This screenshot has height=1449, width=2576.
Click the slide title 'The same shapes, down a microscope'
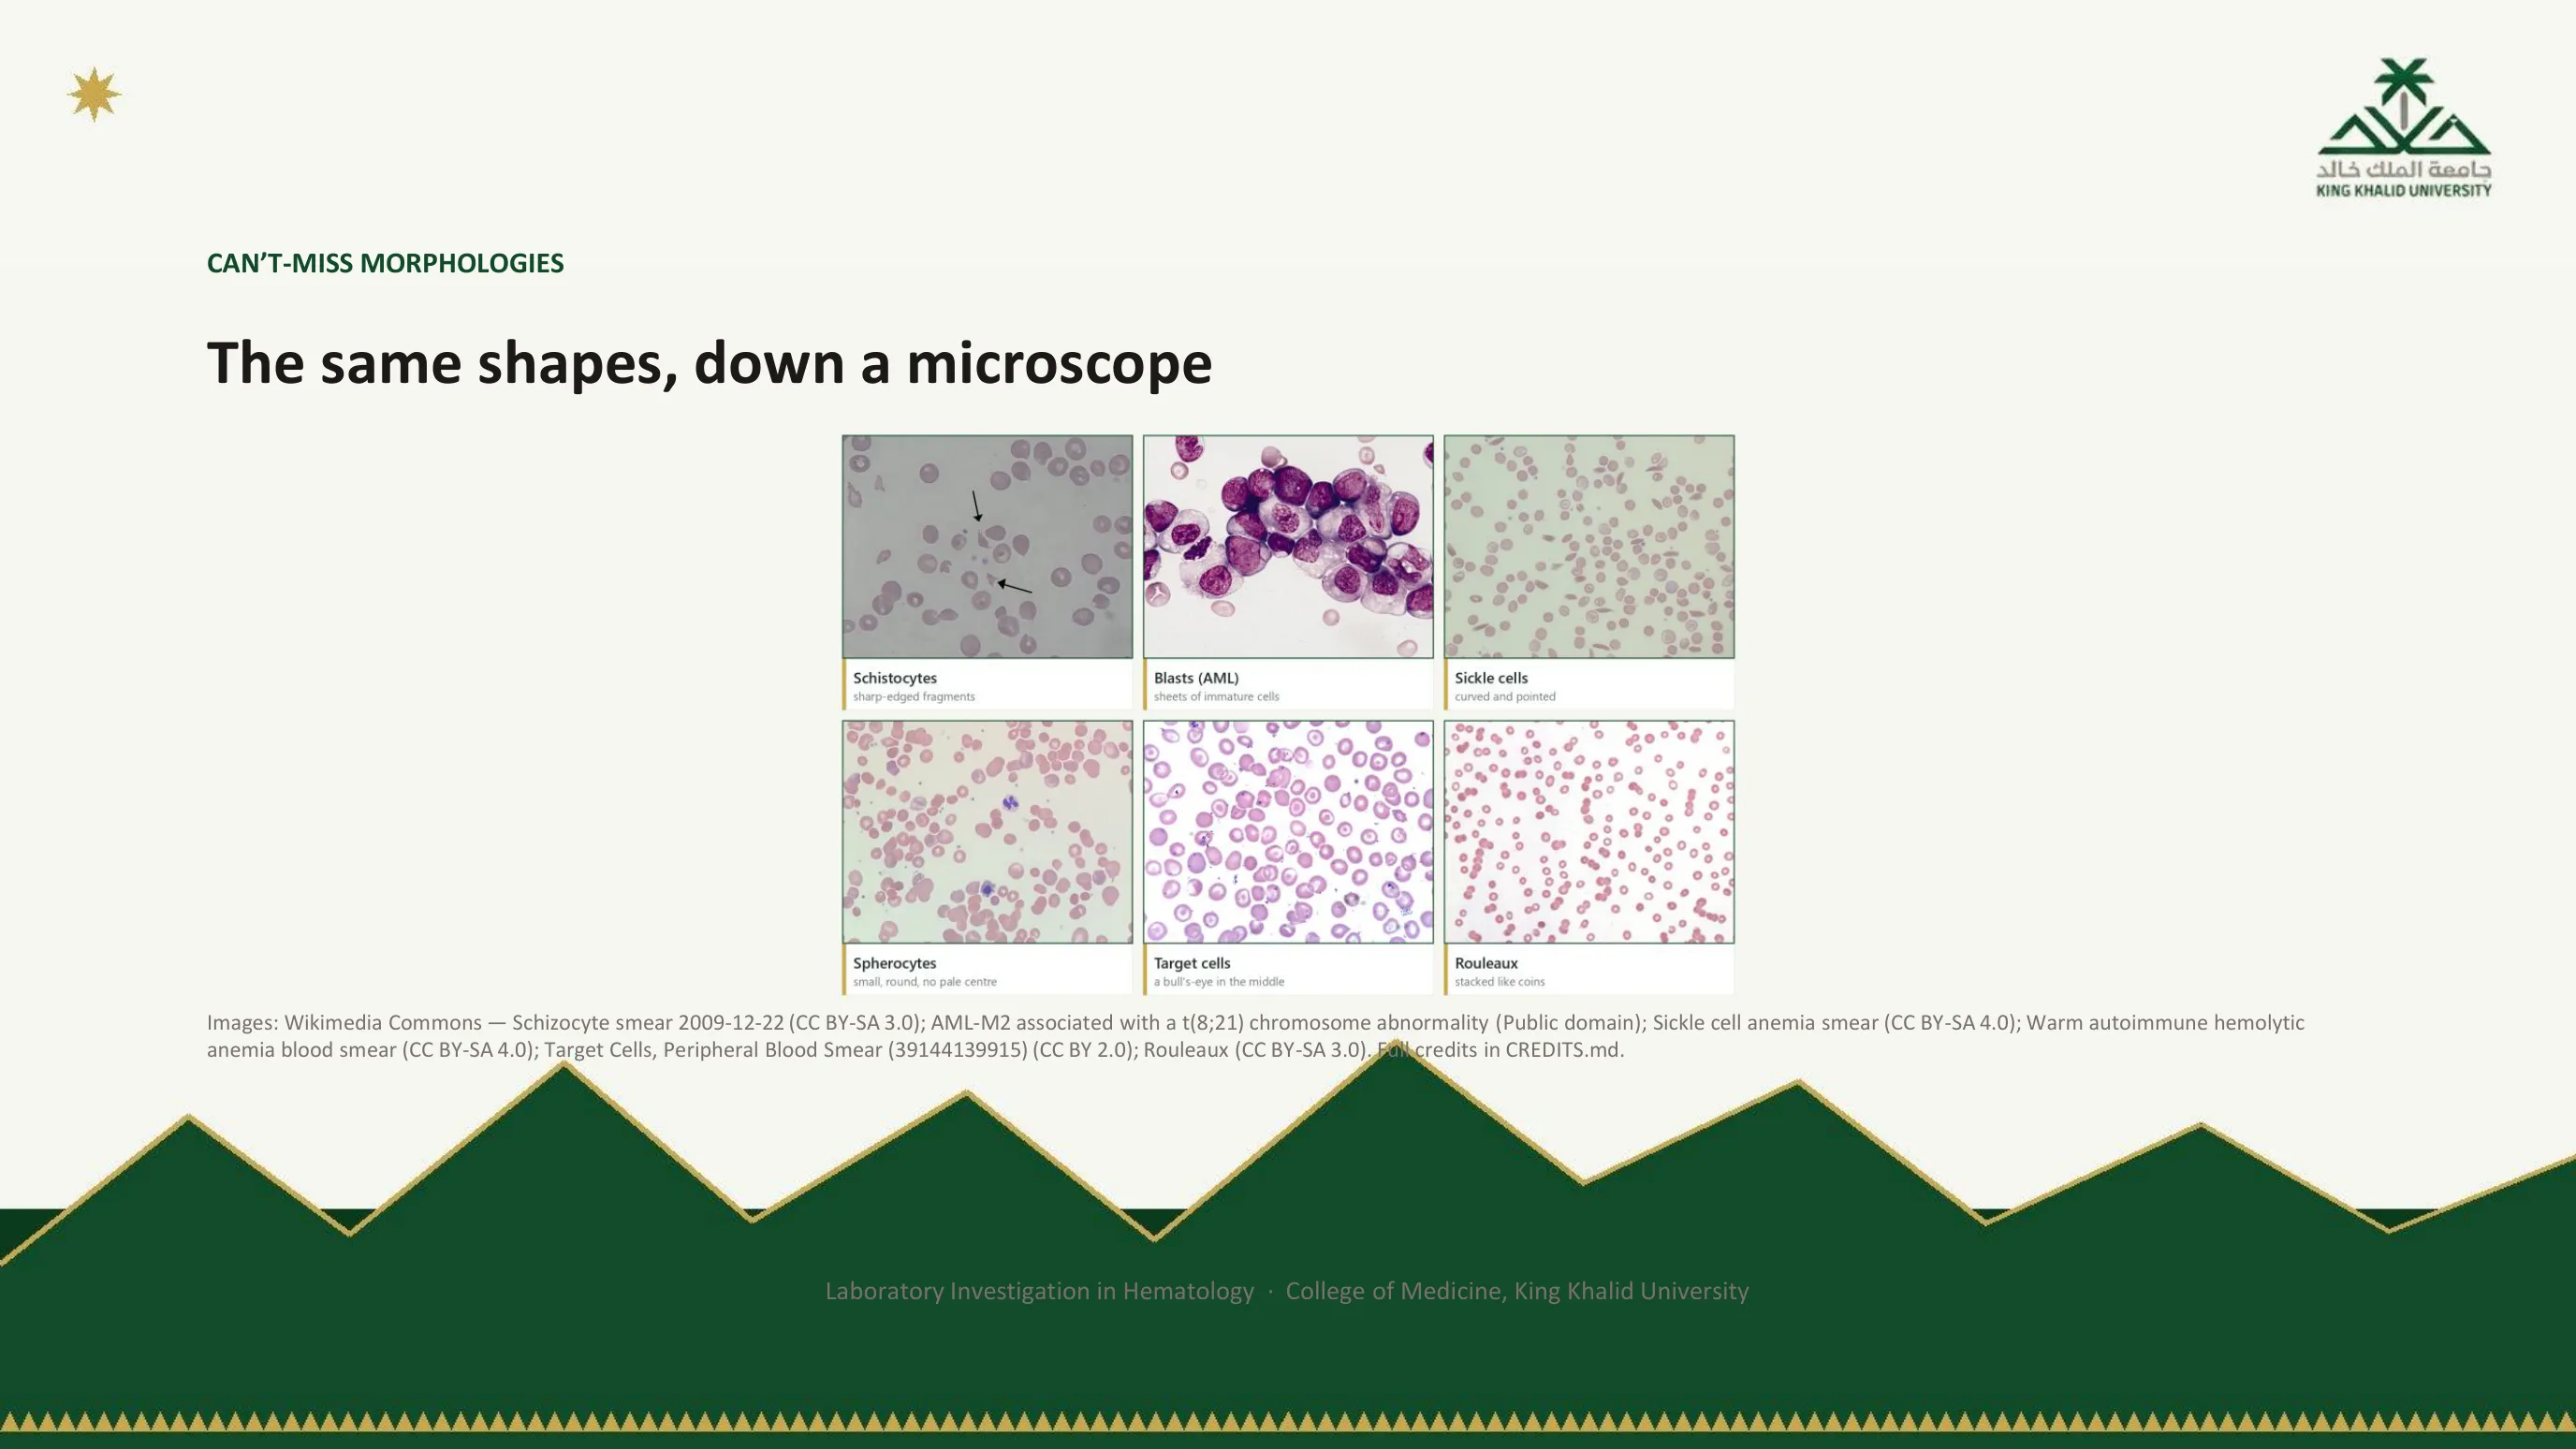[709, 363]
